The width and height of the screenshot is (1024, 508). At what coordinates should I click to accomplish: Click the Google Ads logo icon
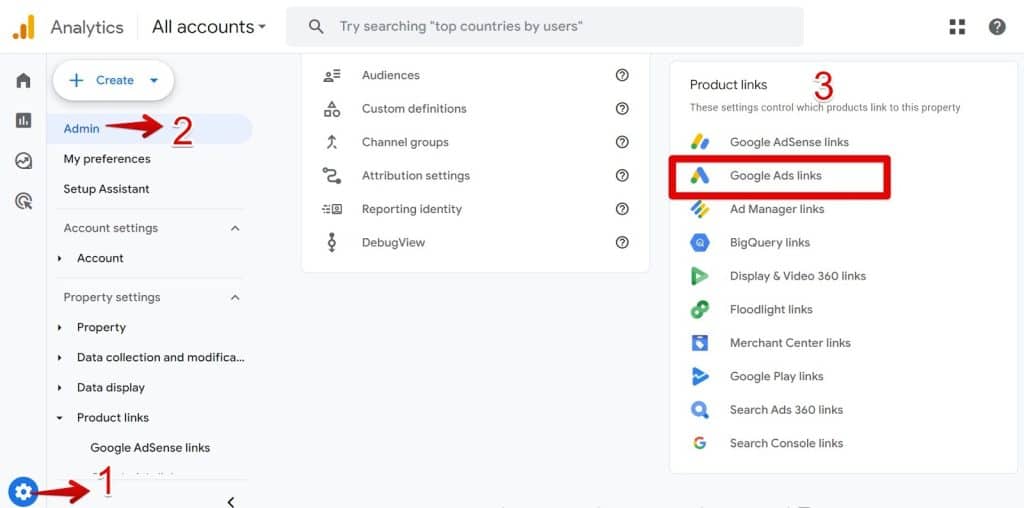pos(700,176)
